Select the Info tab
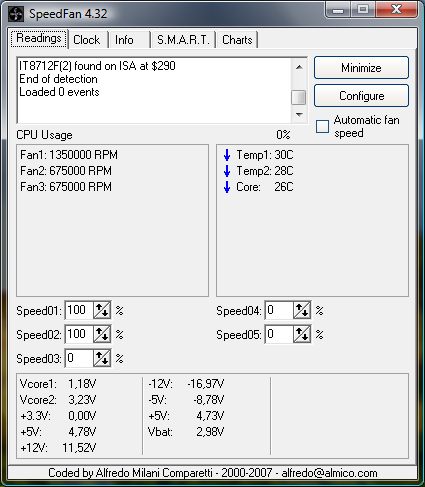Viewport: 425px width, 487px height. (x=124, y=40)
